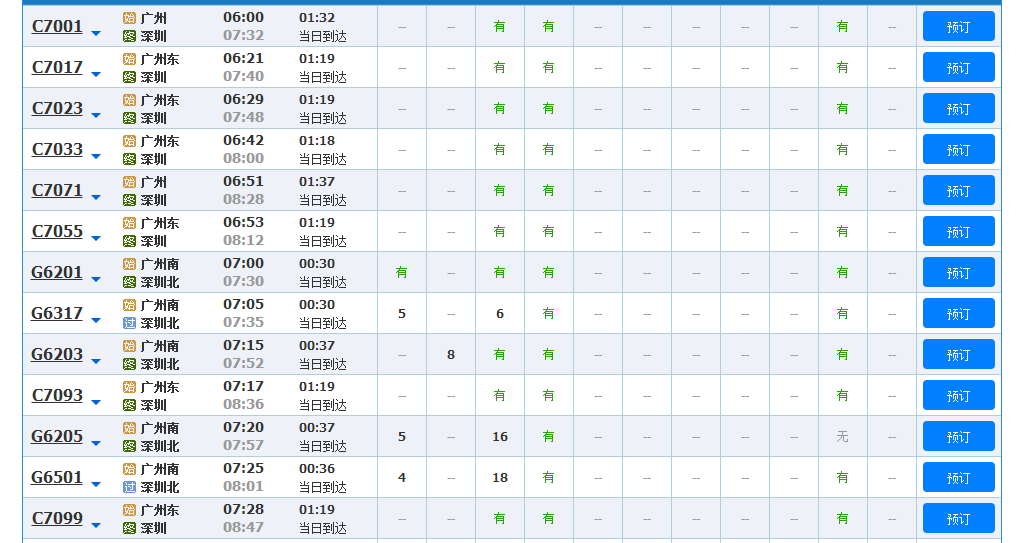The height and width of the screenshot is (543, 1036).
Task: Select arrival time 08:36 for C7093
Action: click(x=243, y=404)
